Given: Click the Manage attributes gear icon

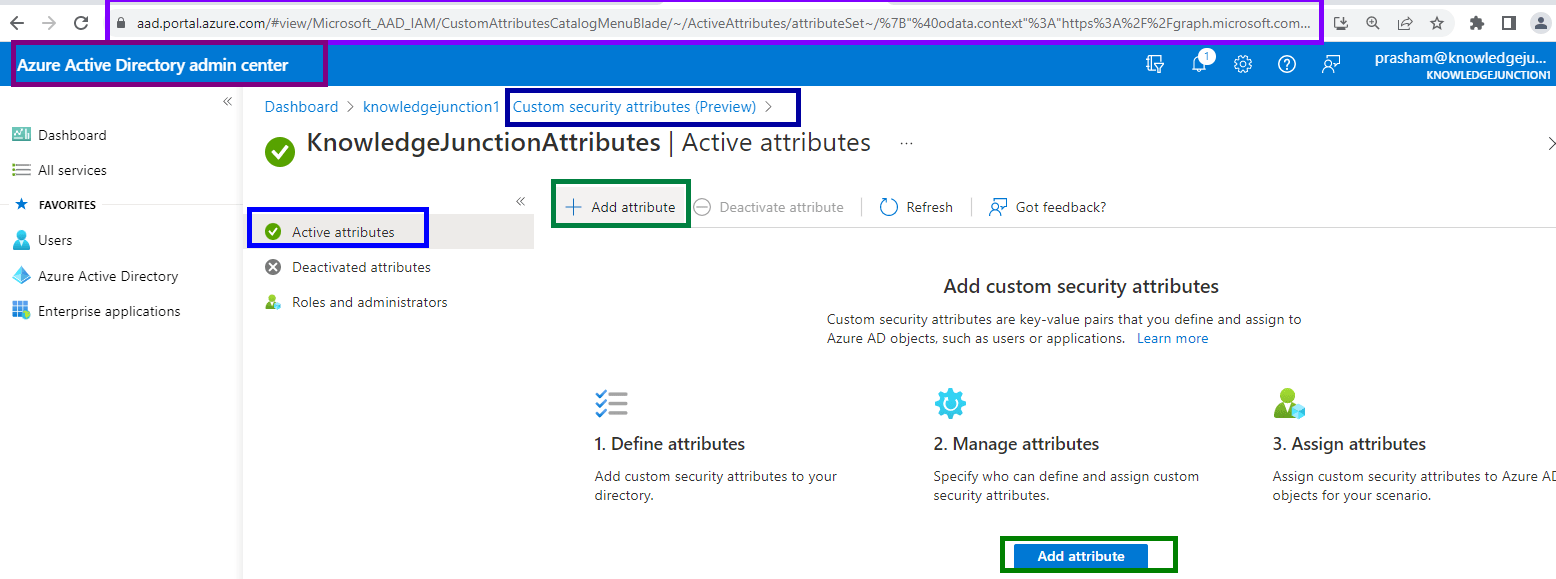Looking at the screenshot, I should pyautogui.click(x=950, y=403).
